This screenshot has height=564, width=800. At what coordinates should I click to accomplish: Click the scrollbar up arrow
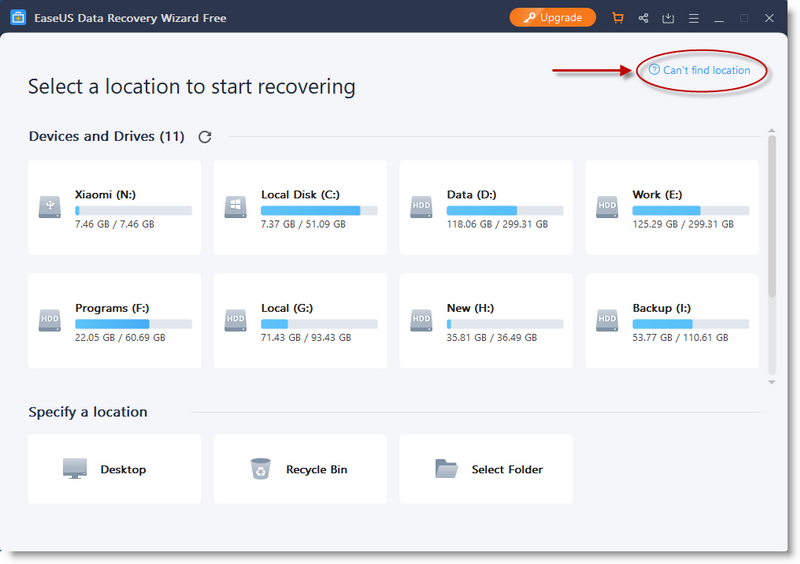[x=771, y=131]
